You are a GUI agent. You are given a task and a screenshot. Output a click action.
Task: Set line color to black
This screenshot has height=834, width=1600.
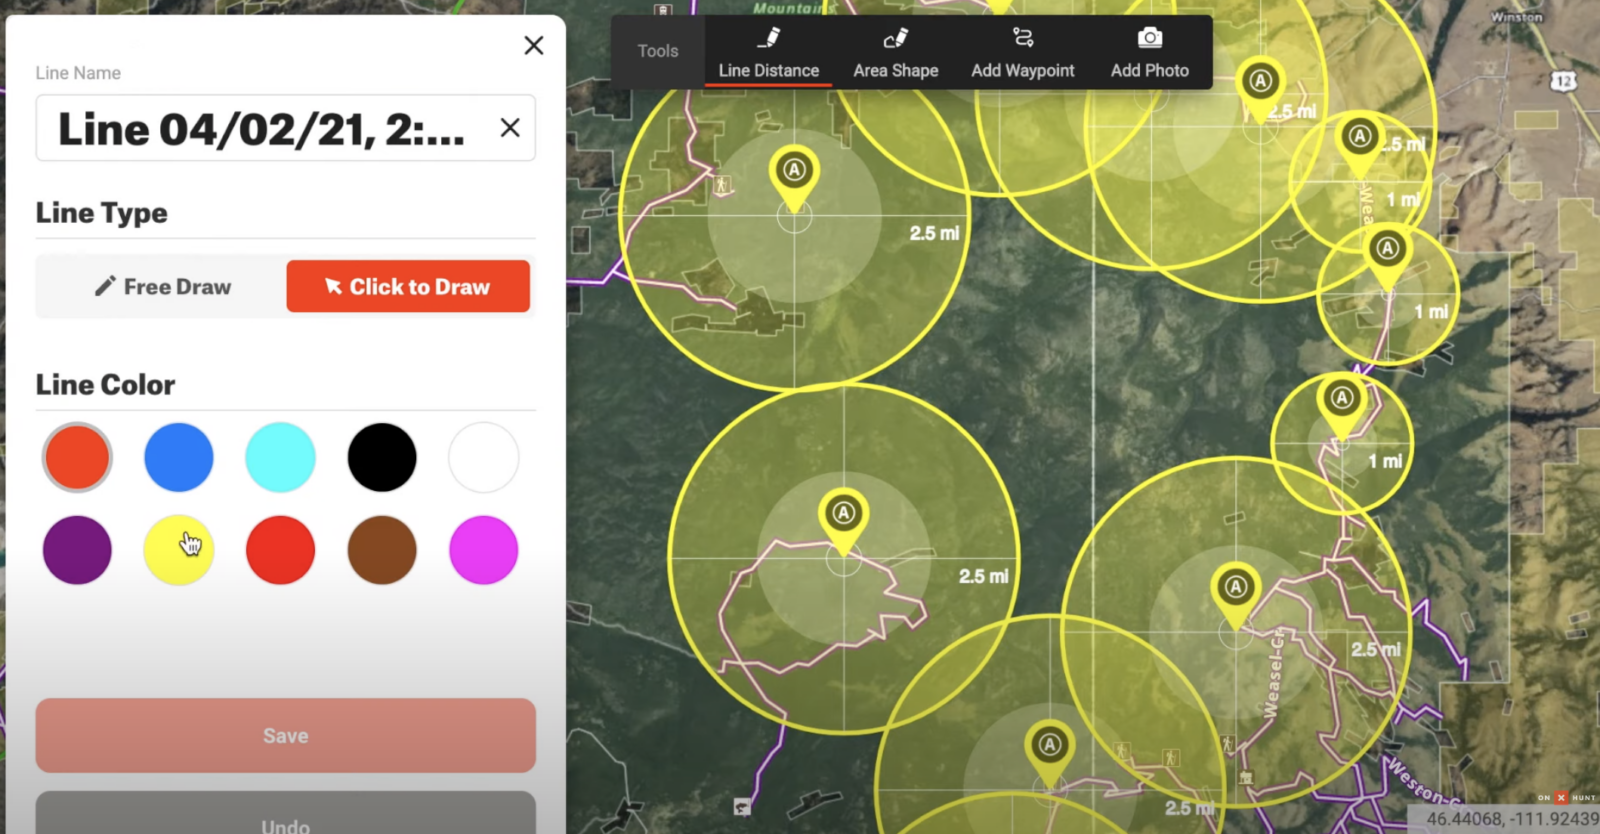click(x=382, y=458)
